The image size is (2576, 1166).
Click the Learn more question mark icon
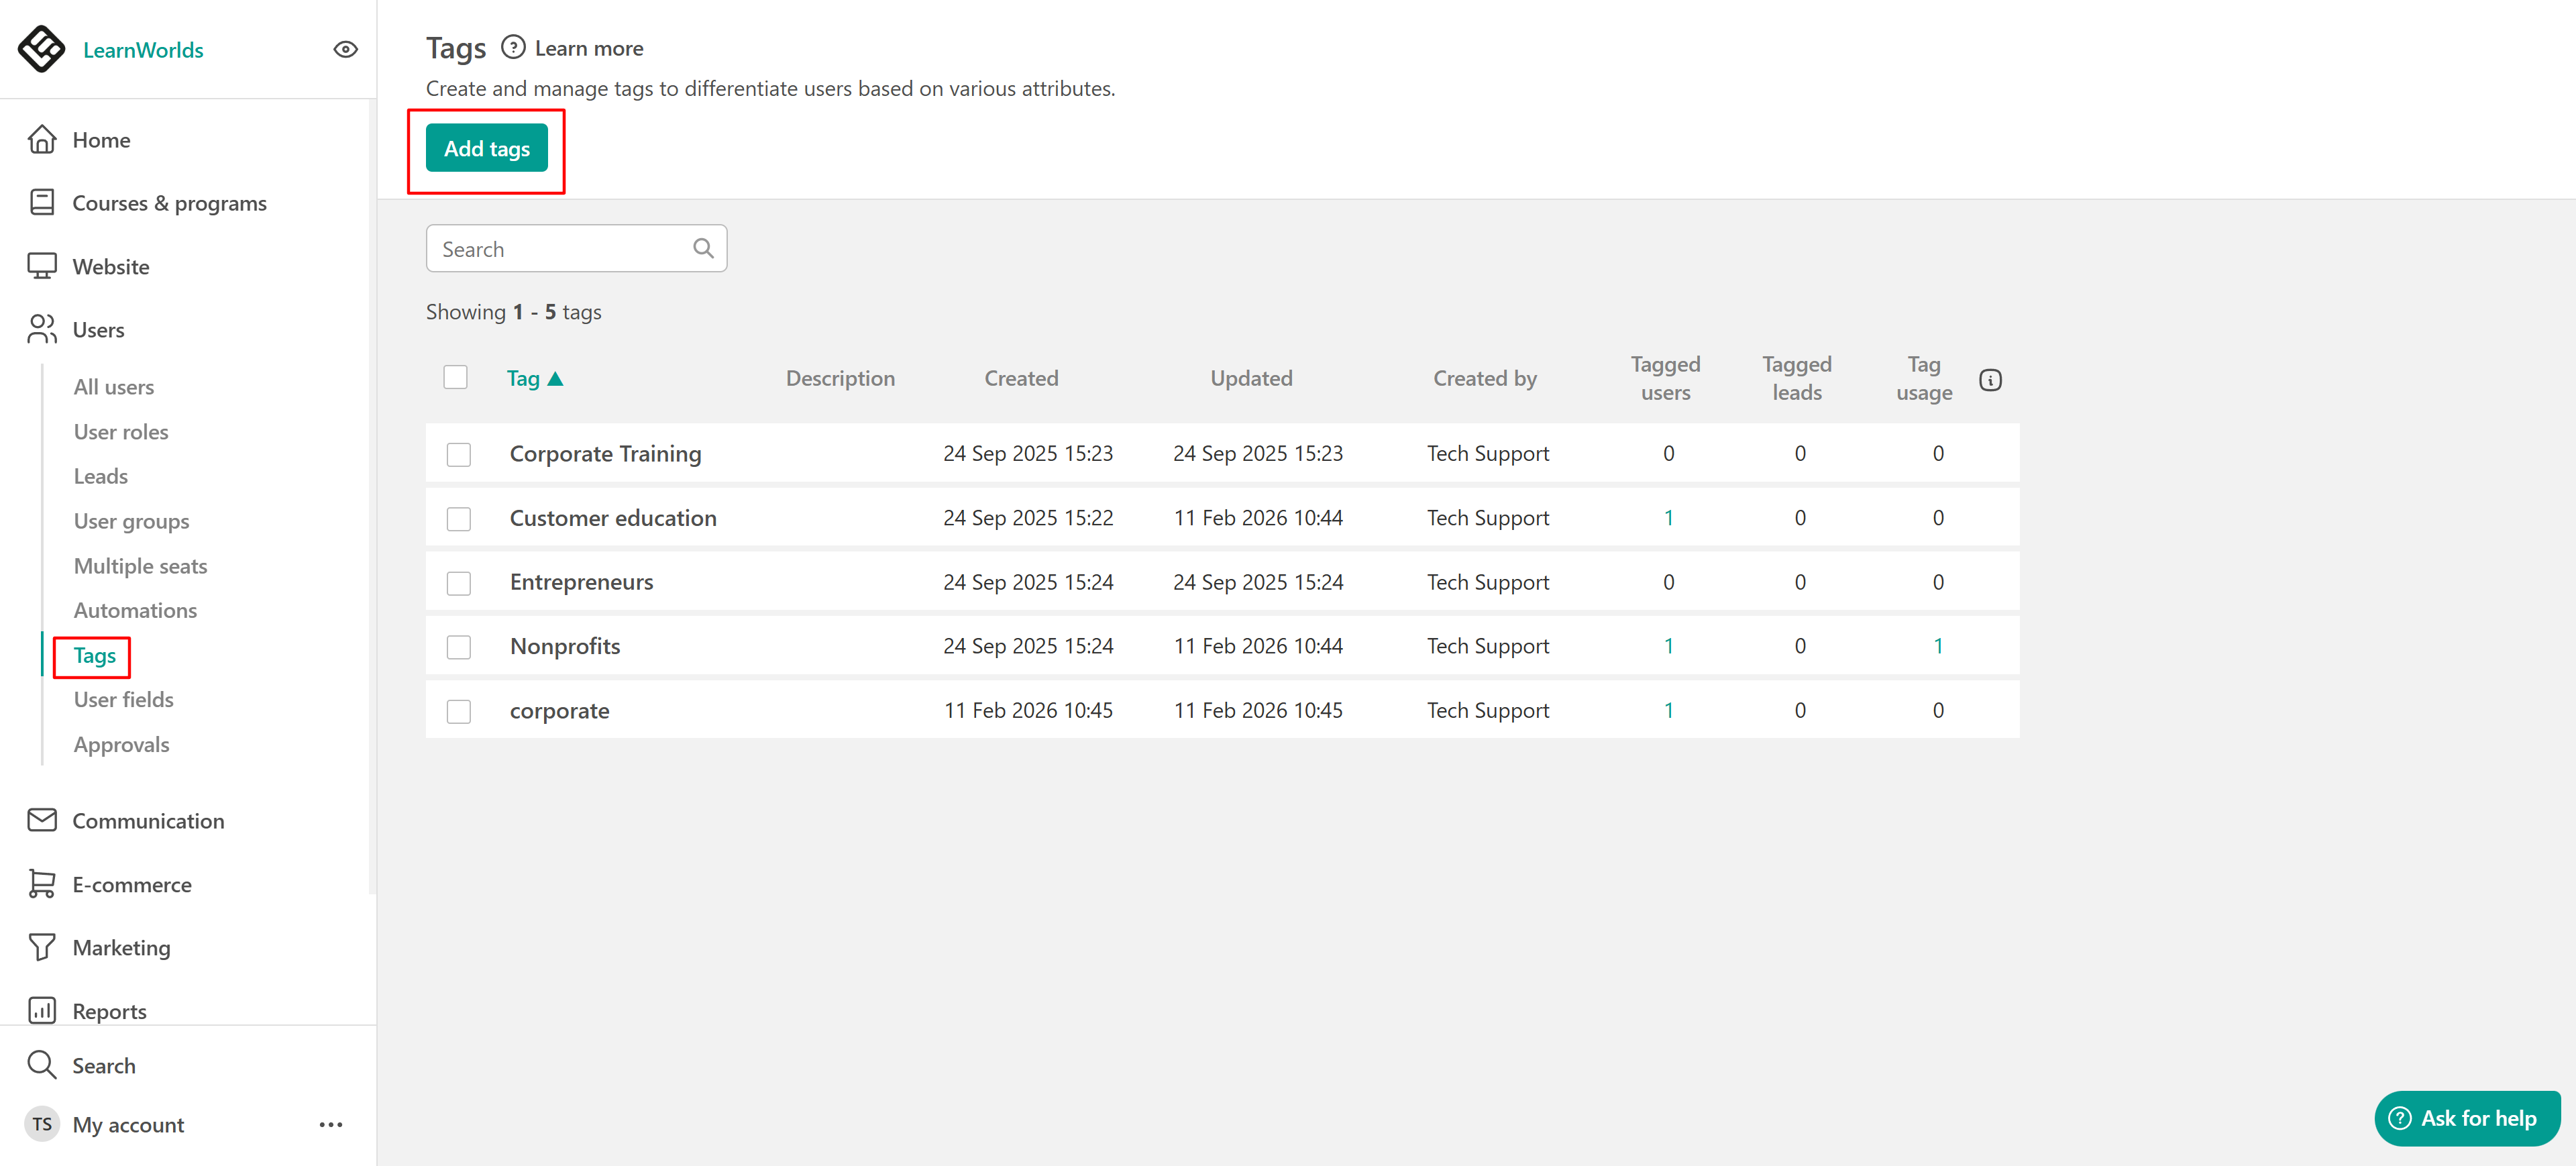coord(513,48)
